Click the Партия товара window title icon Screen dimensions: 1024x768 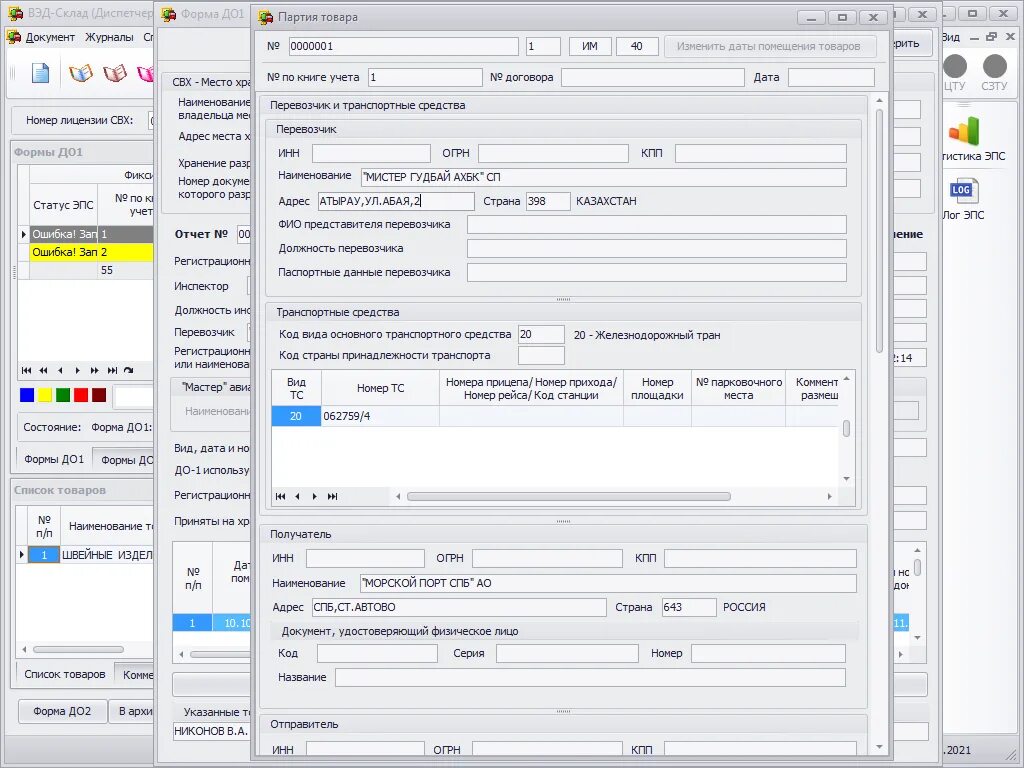point(265,18)
